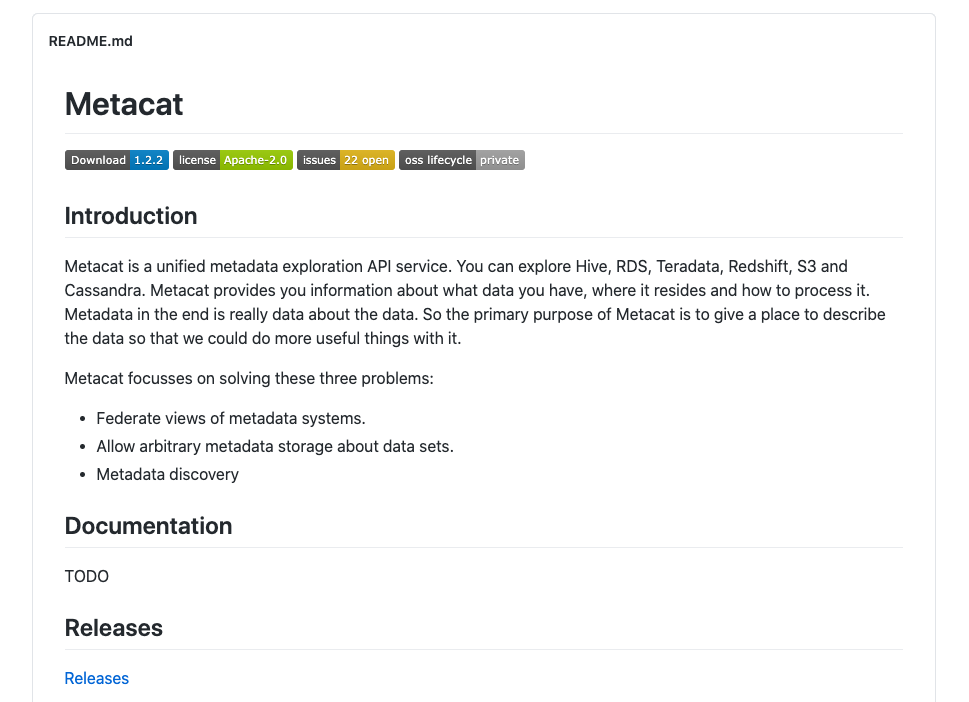Click the Introduction section heading
The image size is (969, 702).
[x=131, y=216]
